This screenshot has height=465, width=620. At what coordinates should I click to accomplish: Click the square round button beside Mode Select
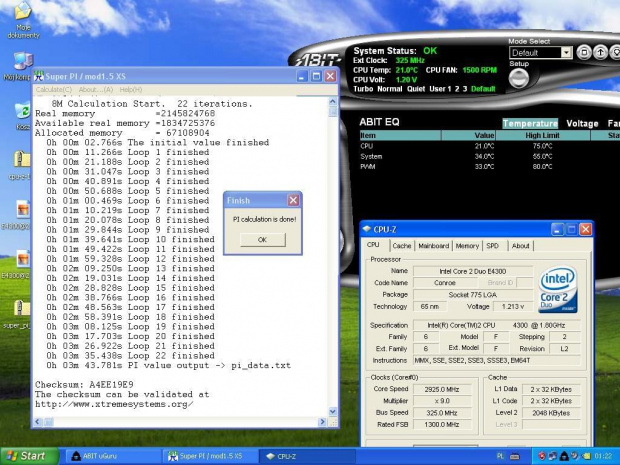[584, 52]
